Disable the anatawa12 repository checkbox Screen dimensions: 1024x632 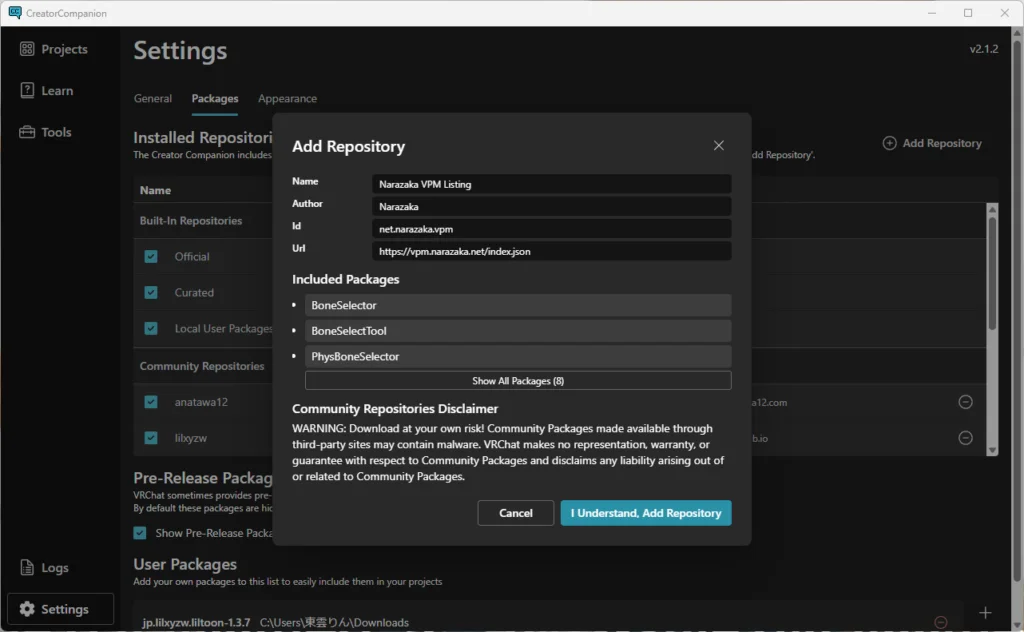pos(151,402)
